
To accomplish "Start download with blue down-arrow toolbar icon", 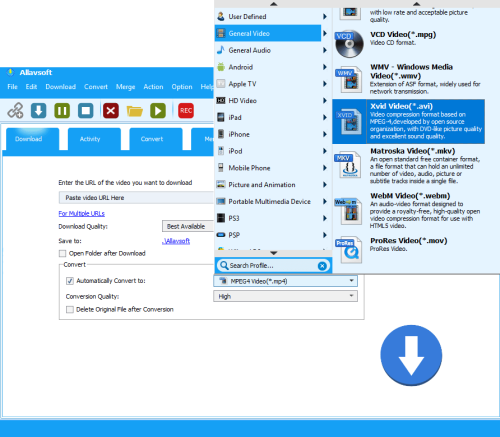I will point(39,111).
